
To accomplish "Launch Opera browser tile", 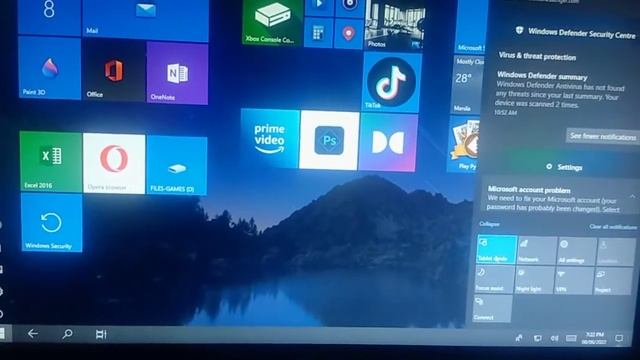I will coord(114,163).
